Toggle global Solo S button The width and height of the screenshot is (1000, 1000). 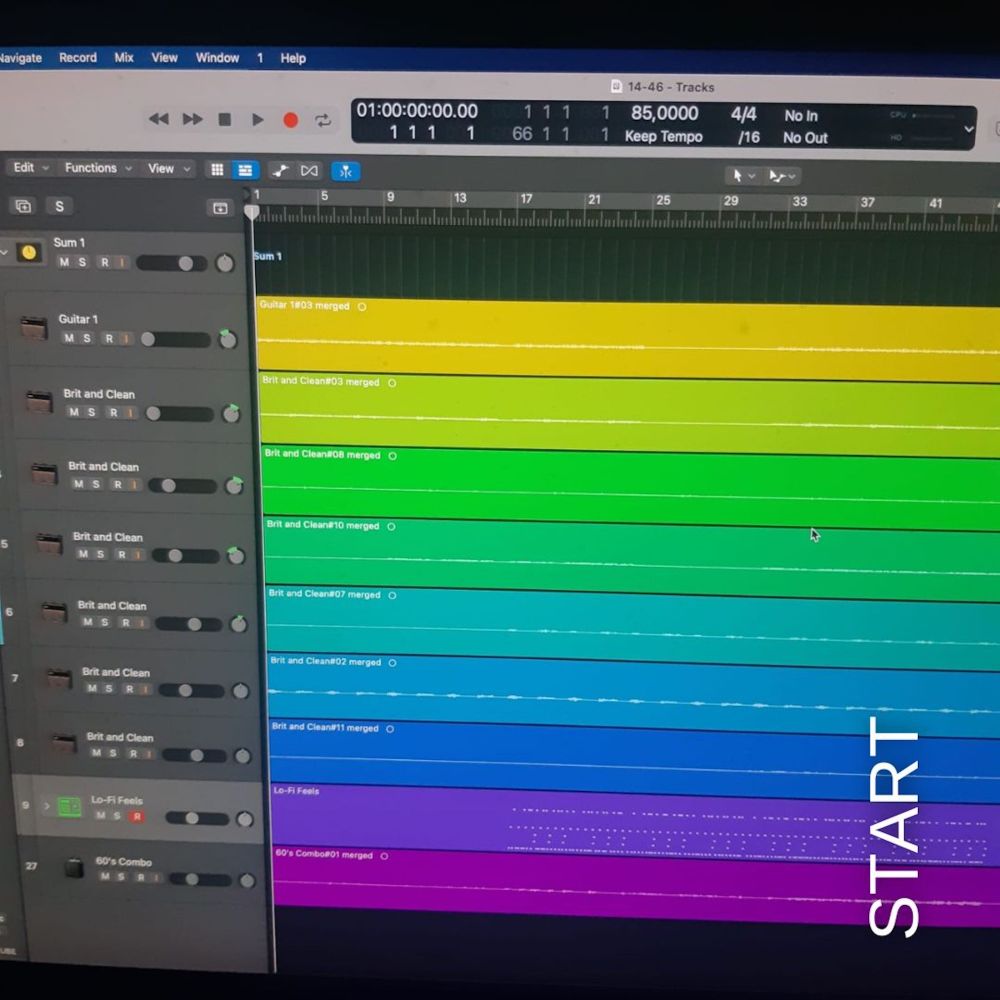(59, 207)
